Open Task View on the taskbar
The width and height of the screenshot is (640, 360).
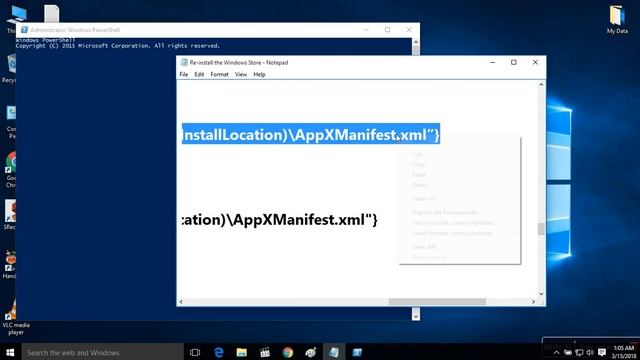pyautogui.click(x=195, y=352)
